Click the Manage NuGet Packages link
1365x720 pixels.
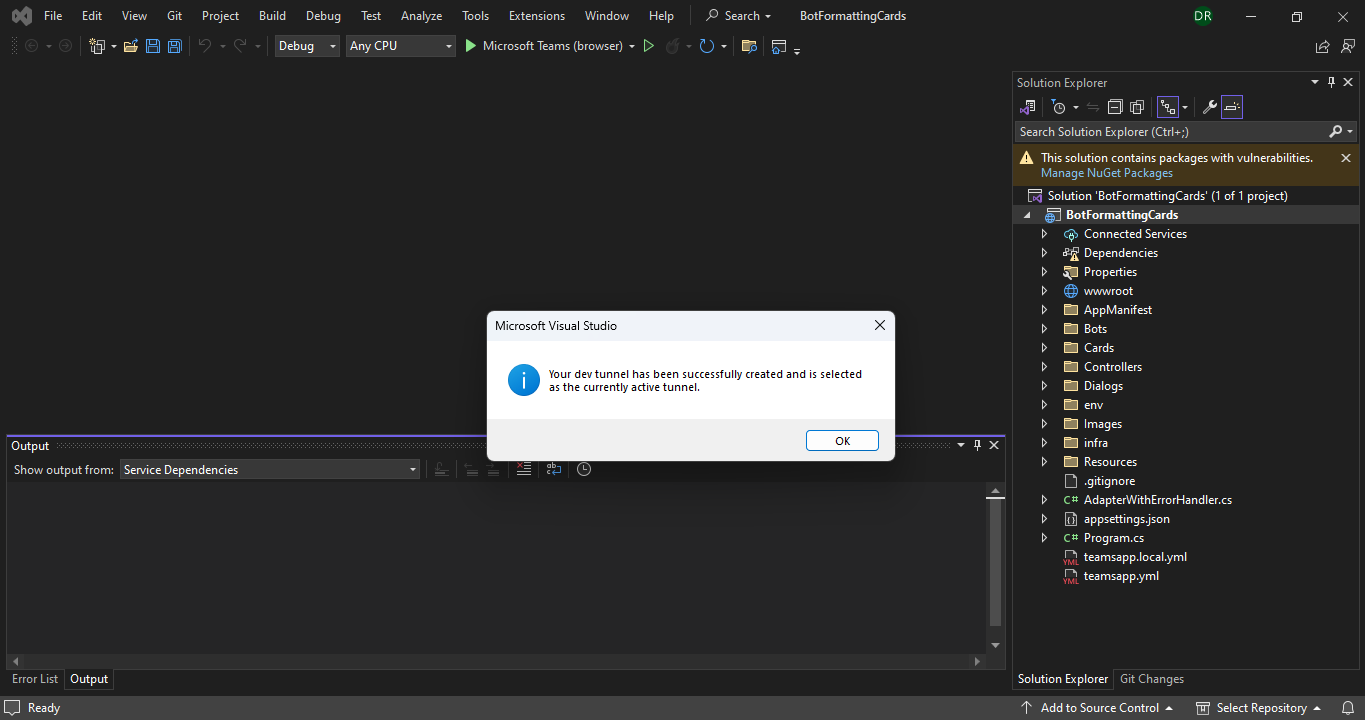pos(1107,173)
